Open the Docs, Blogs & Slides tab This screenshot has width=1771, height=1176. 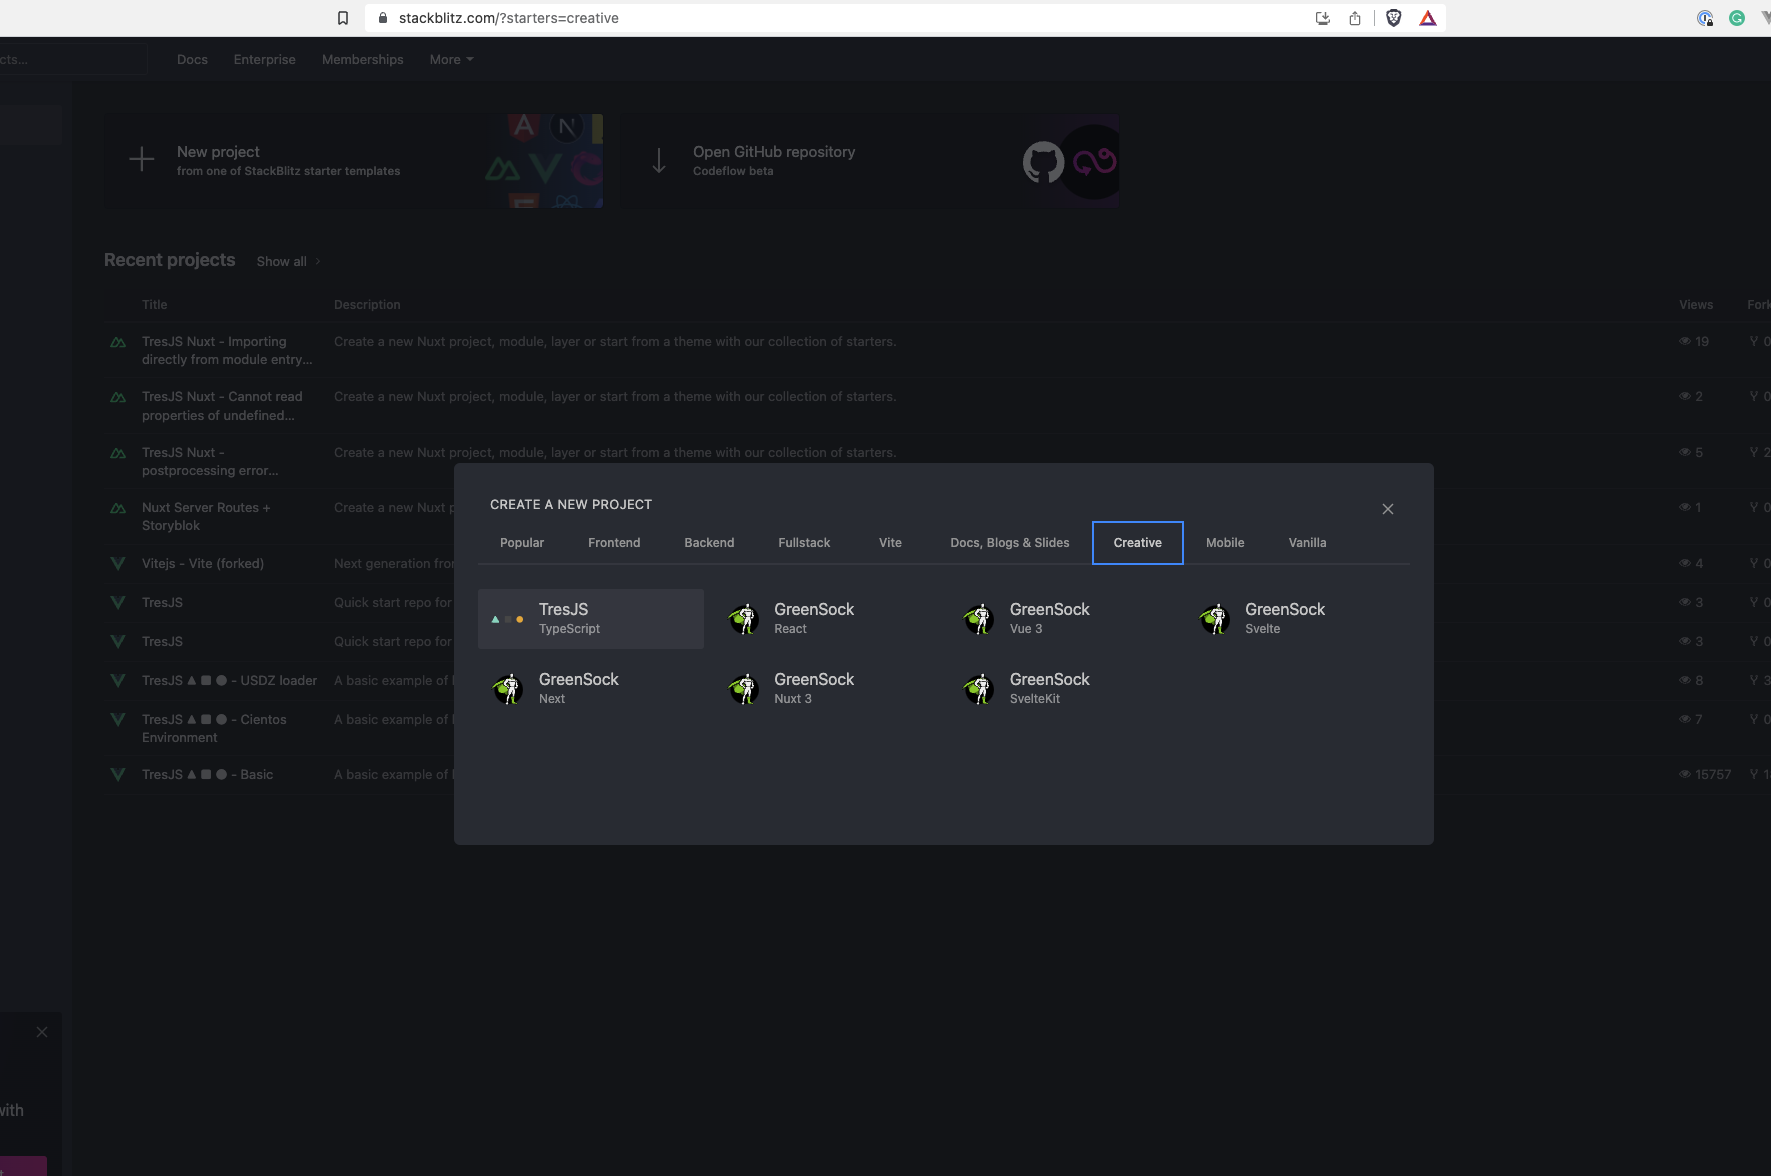pos(1009,543)
